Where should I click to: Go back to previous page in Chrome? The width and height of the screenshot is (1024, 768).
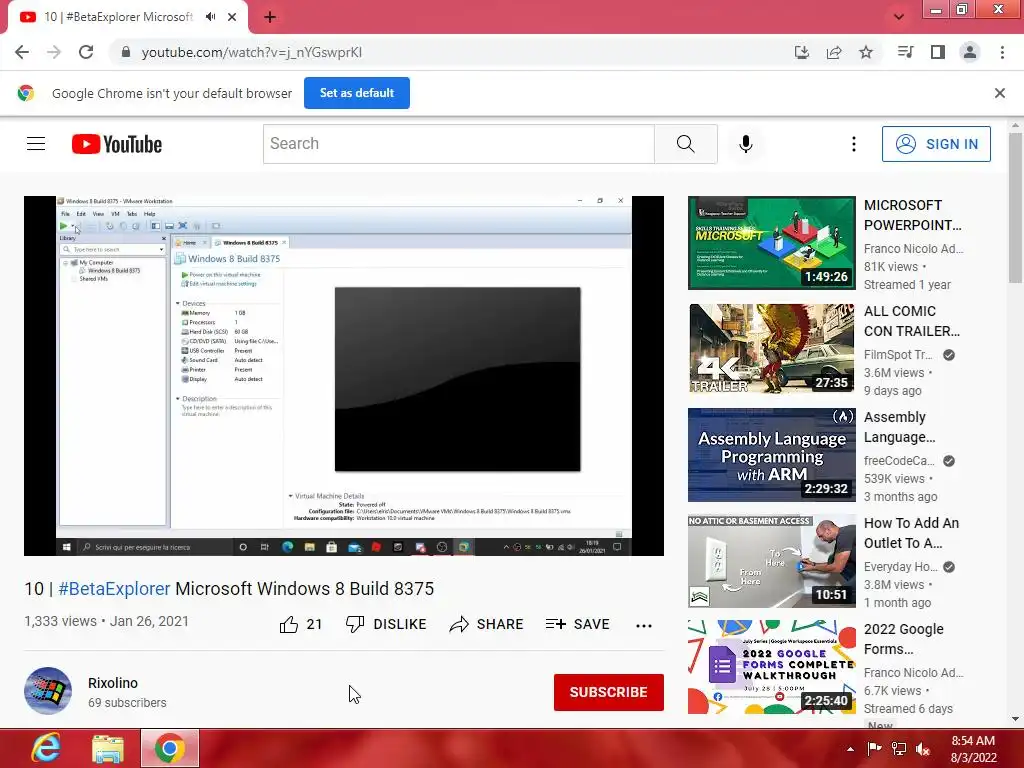[22, 52]
